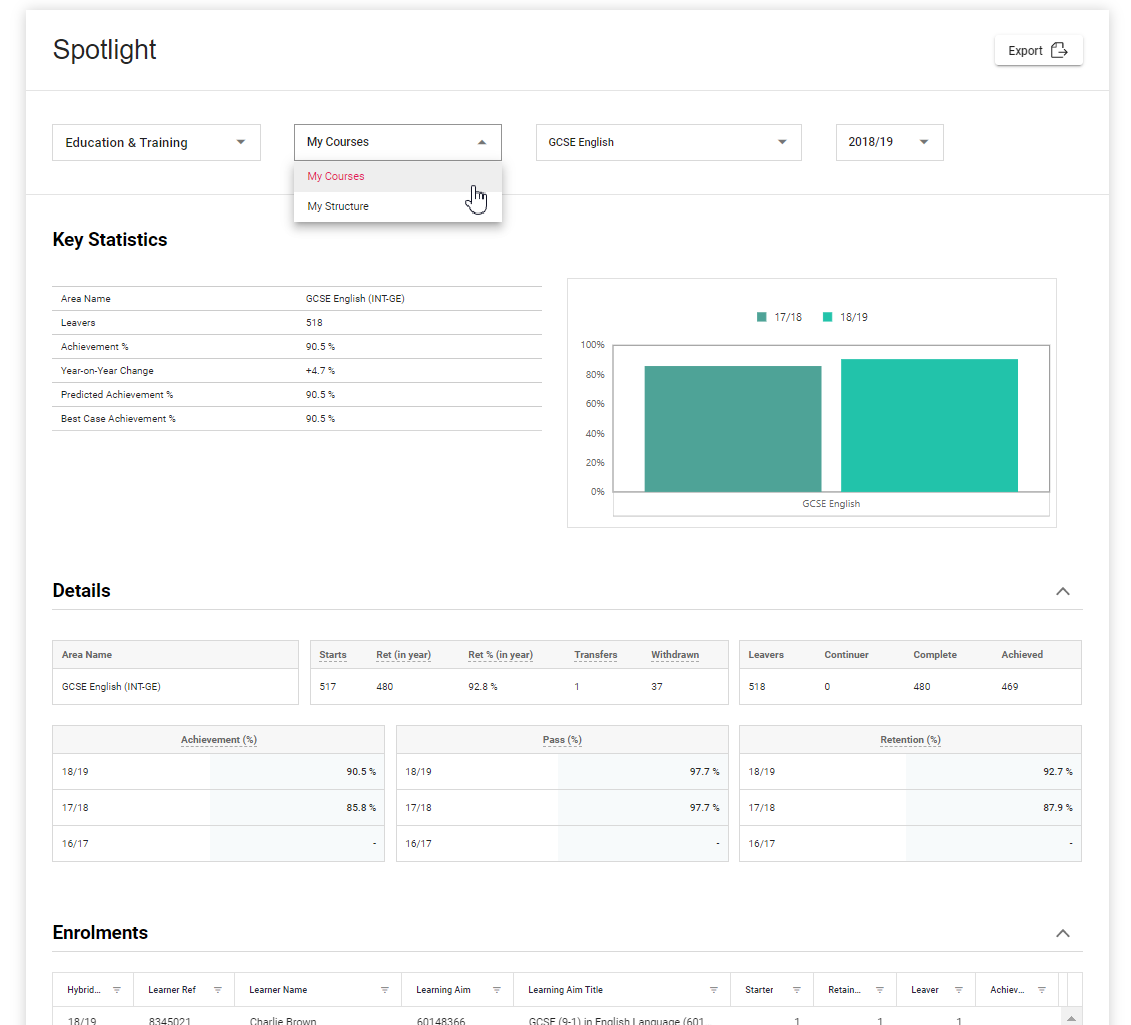This screenshot has width=1131, height=1025.
Task: Select My Structure menu option
Action: 397,206
